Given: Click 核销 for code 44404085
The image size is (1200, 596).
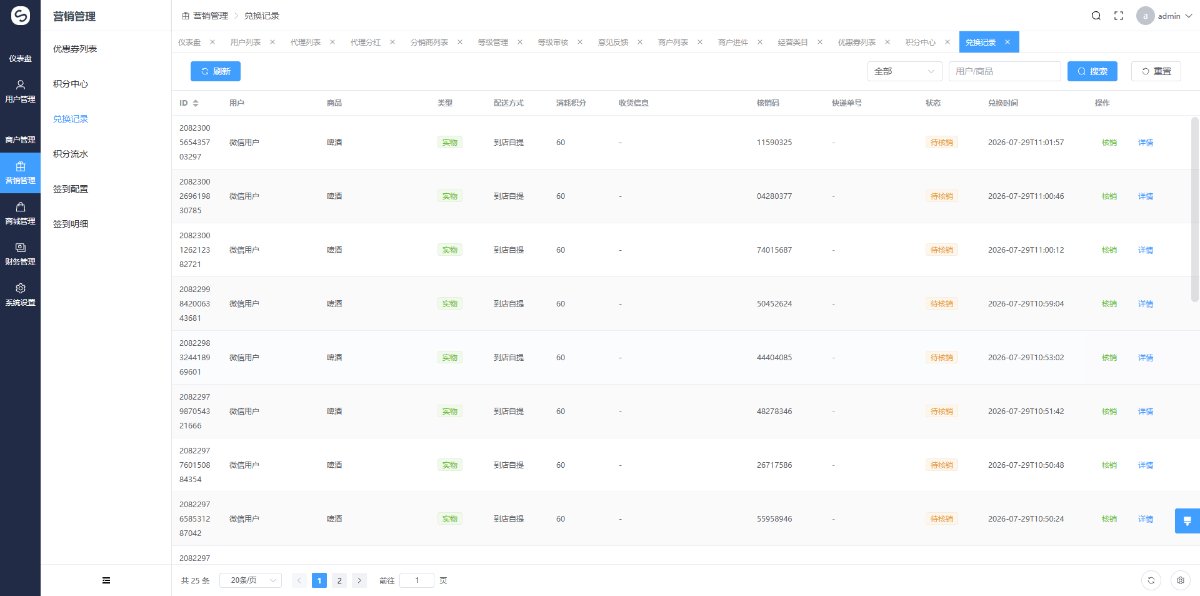Looking at the screenshot, I should [x=1109, y=358].
